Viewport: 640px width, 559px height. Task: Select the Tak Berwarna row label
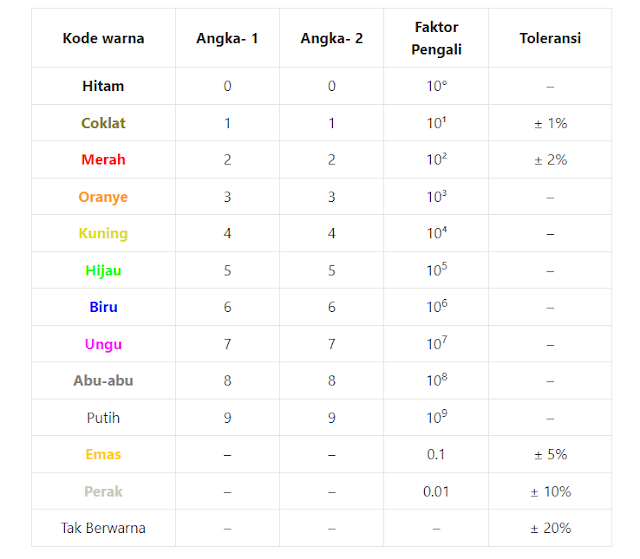pyautogui.click(x=103, y=528)
